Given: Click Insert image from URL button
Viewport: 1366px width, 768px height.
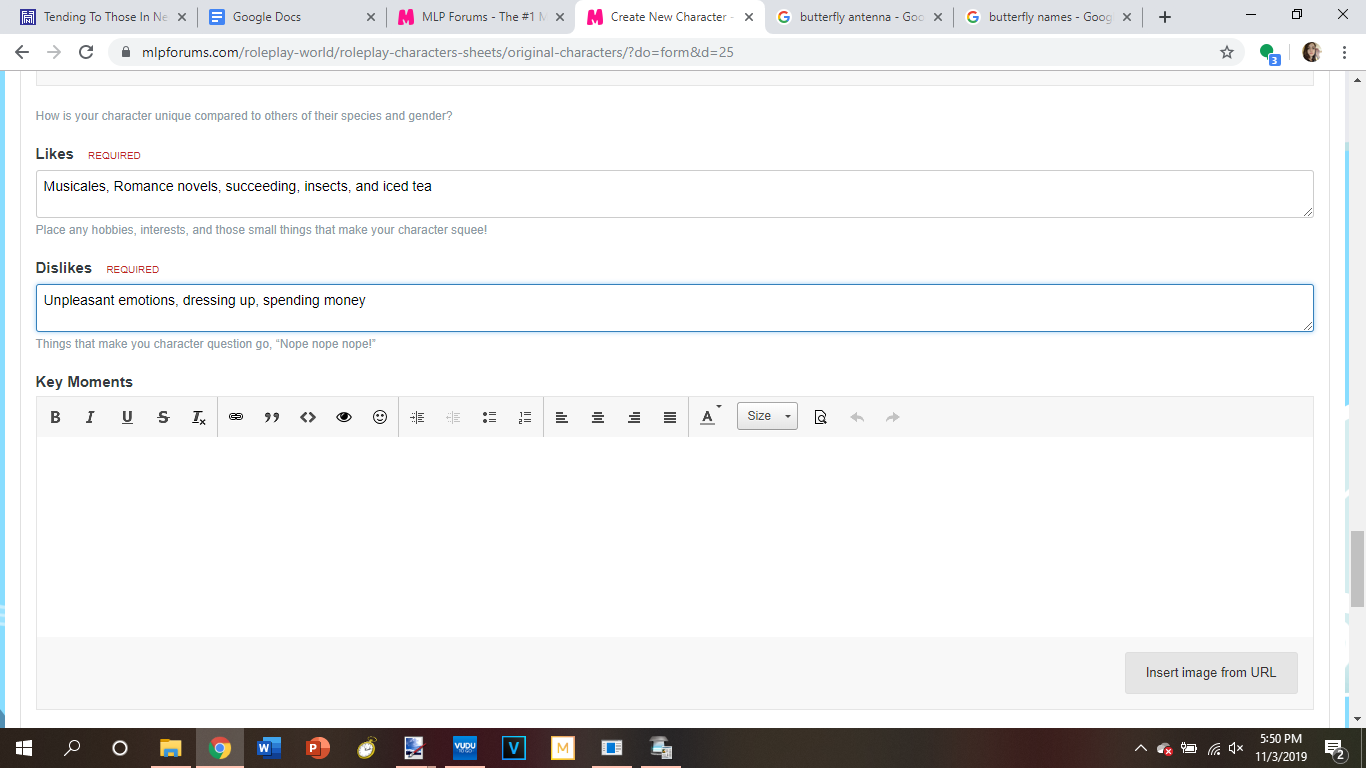Looking at the screenshot, I should pyautogui.click(x=1211, y=673).
